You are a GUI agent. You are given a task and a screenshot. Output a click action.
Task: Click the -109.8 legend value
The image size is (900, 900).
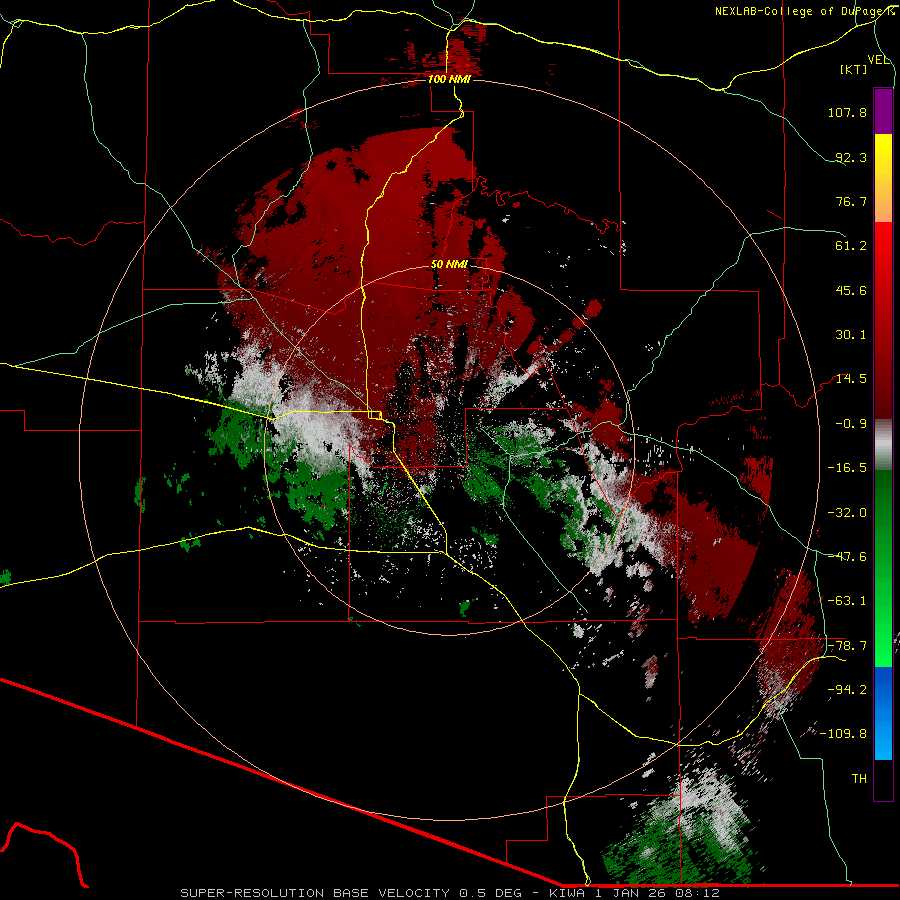[843, 734]
